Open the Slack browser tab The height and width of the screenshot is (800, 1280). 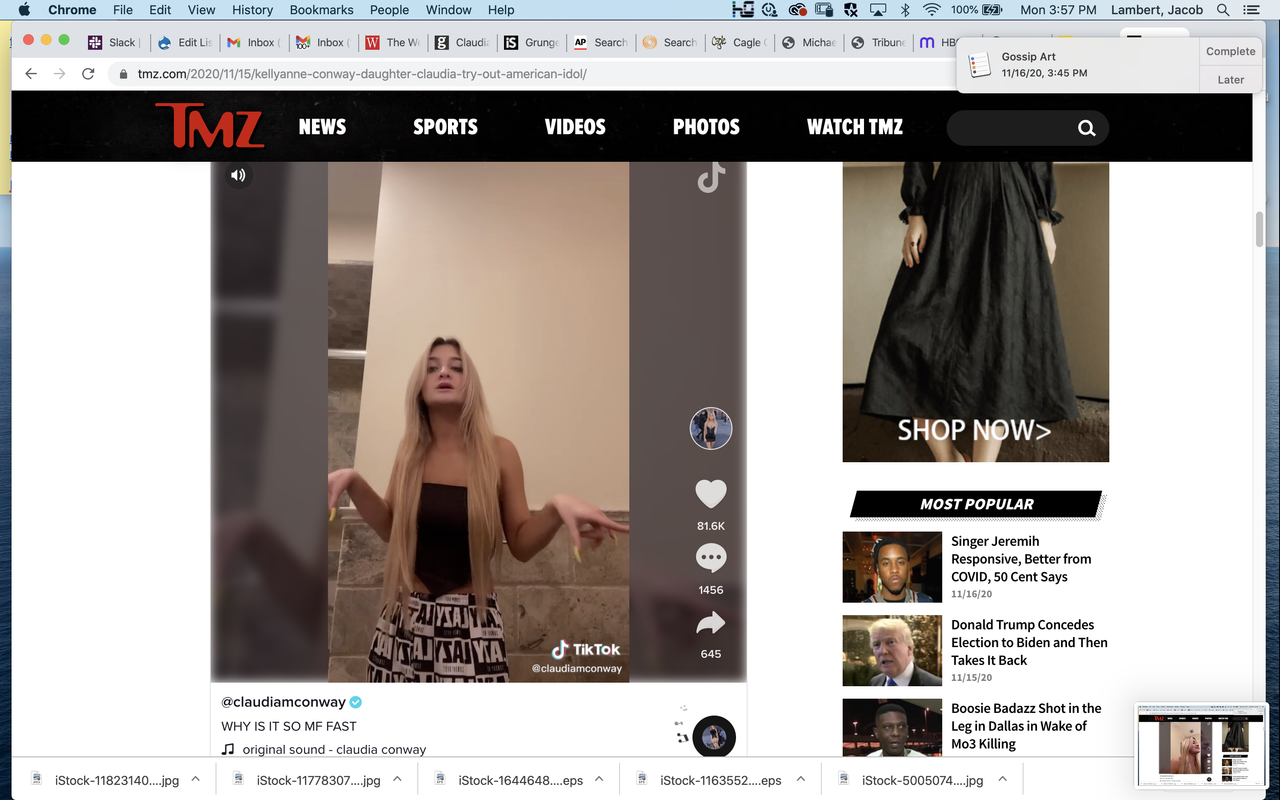pyautogui.click(x=112, y=42)
